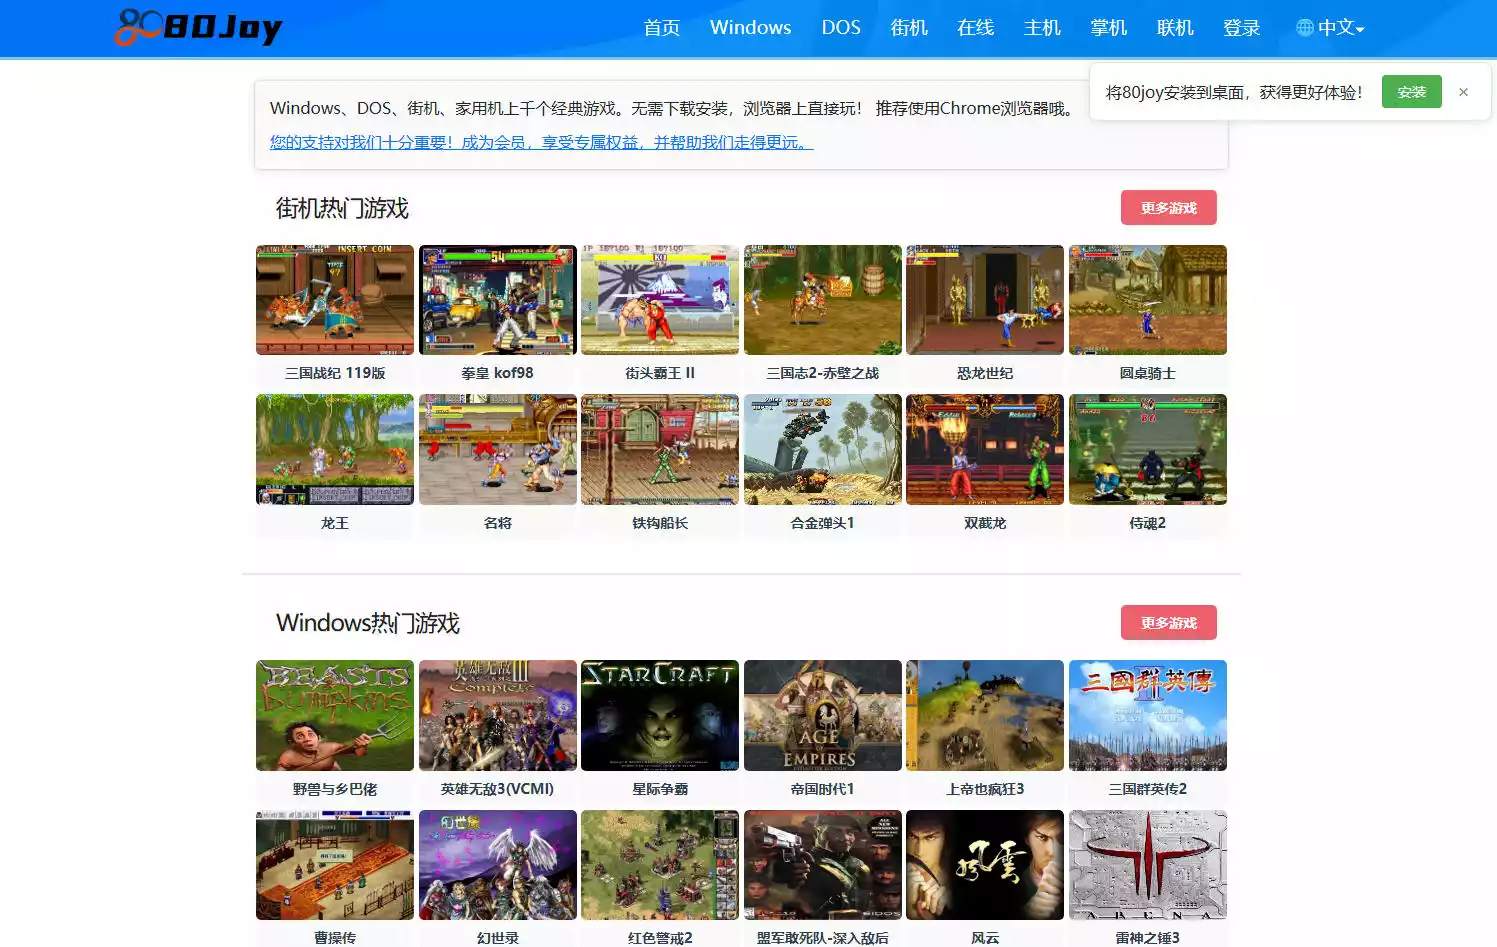Click the 合金弹头1 title text

point(823,523)
